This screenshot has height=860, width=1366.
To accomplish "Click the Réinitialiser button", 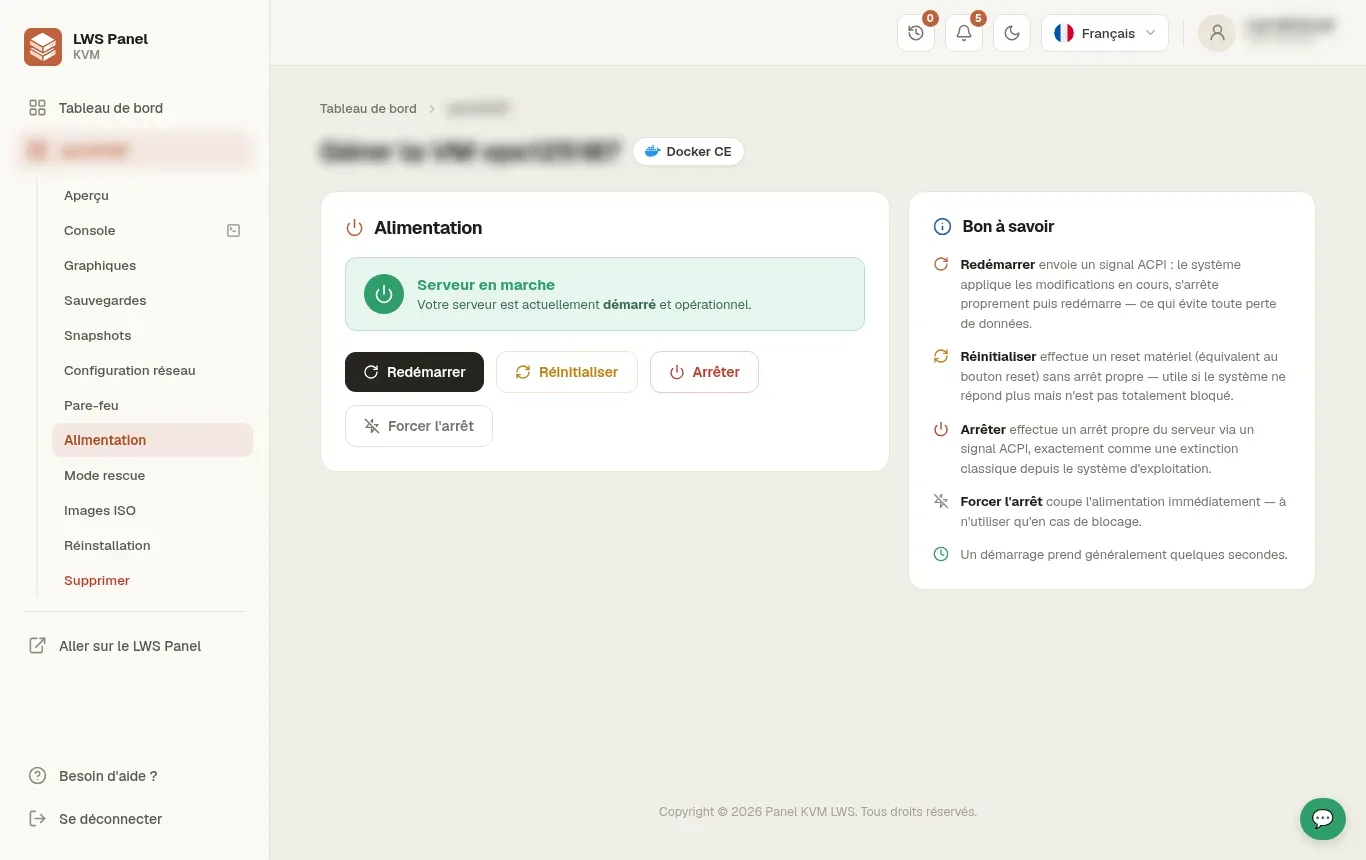I will pyautogui.click(x=567, y=372).
